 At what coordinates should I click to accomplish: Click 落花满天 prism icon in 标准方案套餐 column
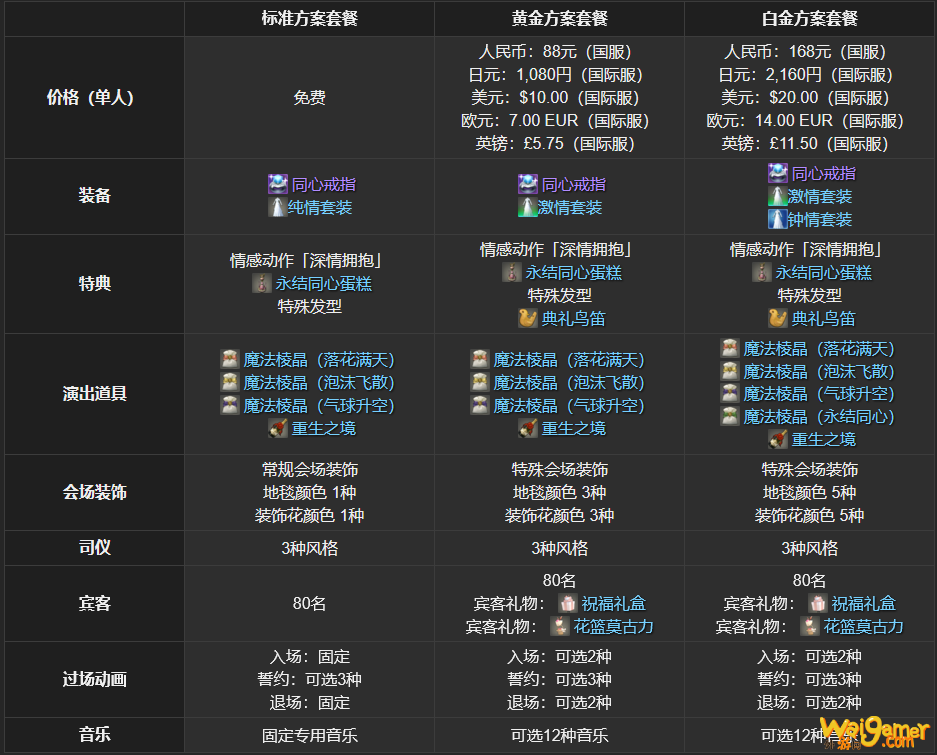tap(230, 359)
